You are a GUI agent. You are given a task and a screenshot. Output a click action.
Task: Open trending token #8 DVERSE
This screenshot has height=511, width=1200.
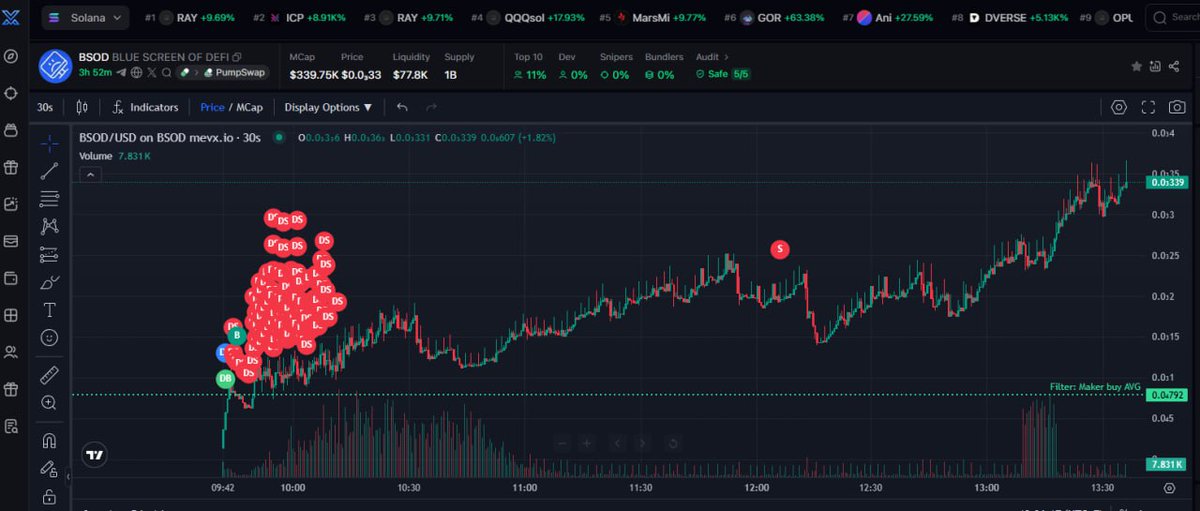(1009, 18)
